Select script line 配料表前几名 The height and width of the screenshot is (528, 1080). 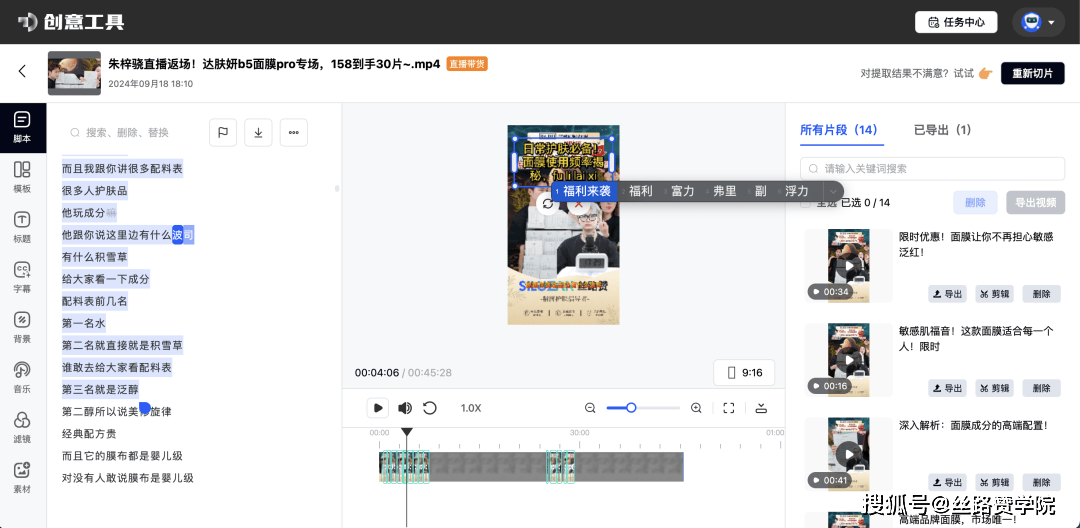click(94, 301)
